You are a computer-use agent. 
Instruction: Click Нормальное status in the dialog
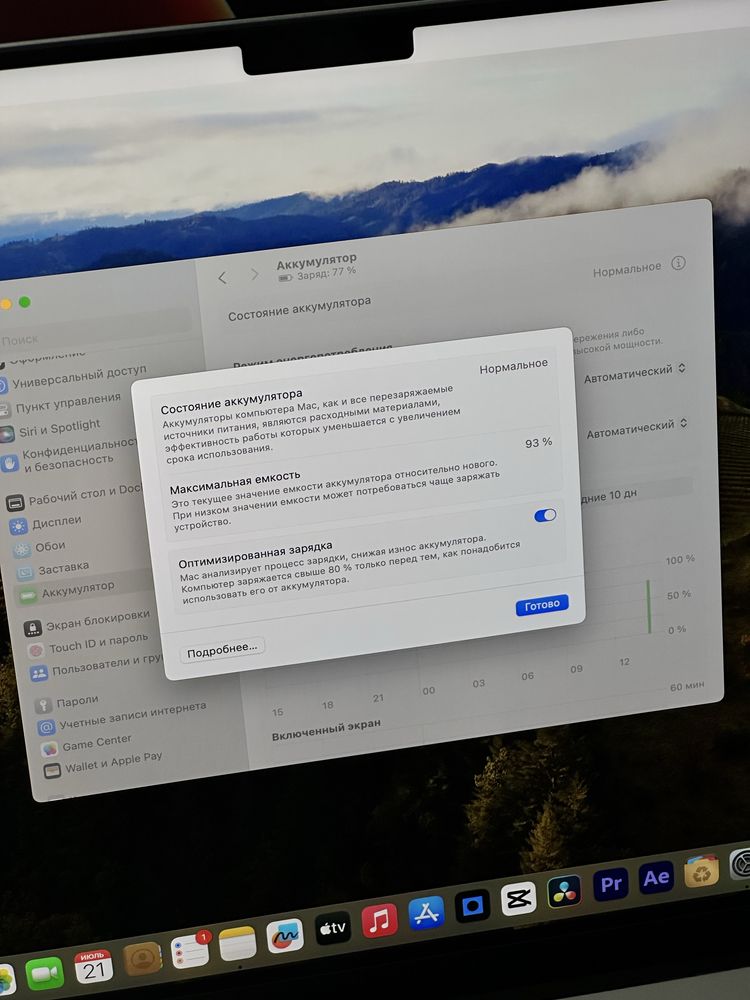[513, 367]
